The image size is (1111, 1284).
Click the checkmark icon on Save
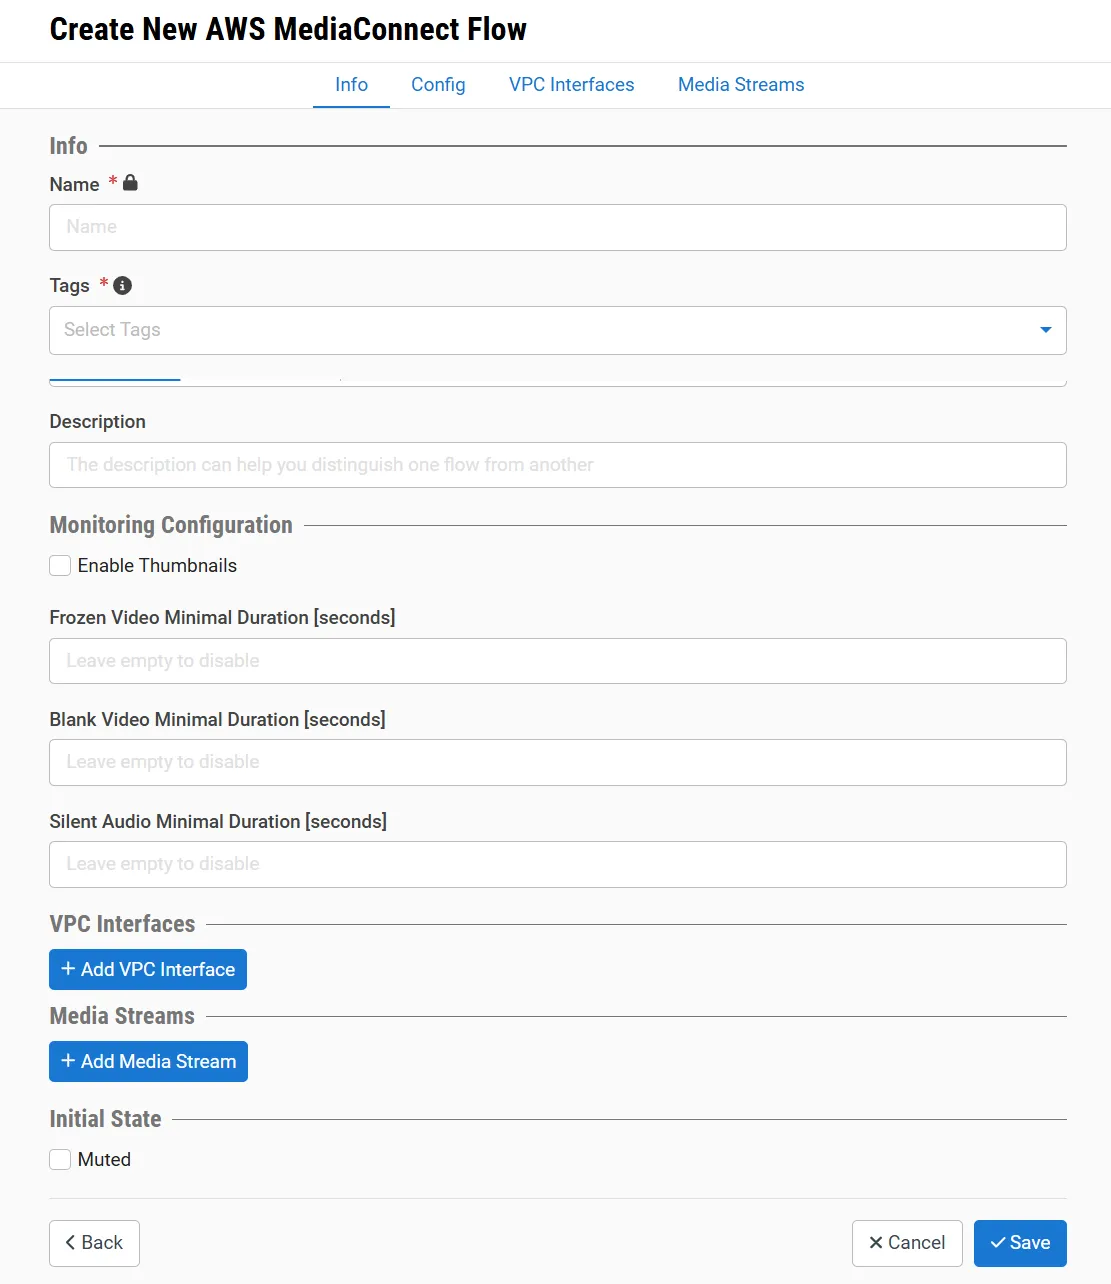(998, 1243)
